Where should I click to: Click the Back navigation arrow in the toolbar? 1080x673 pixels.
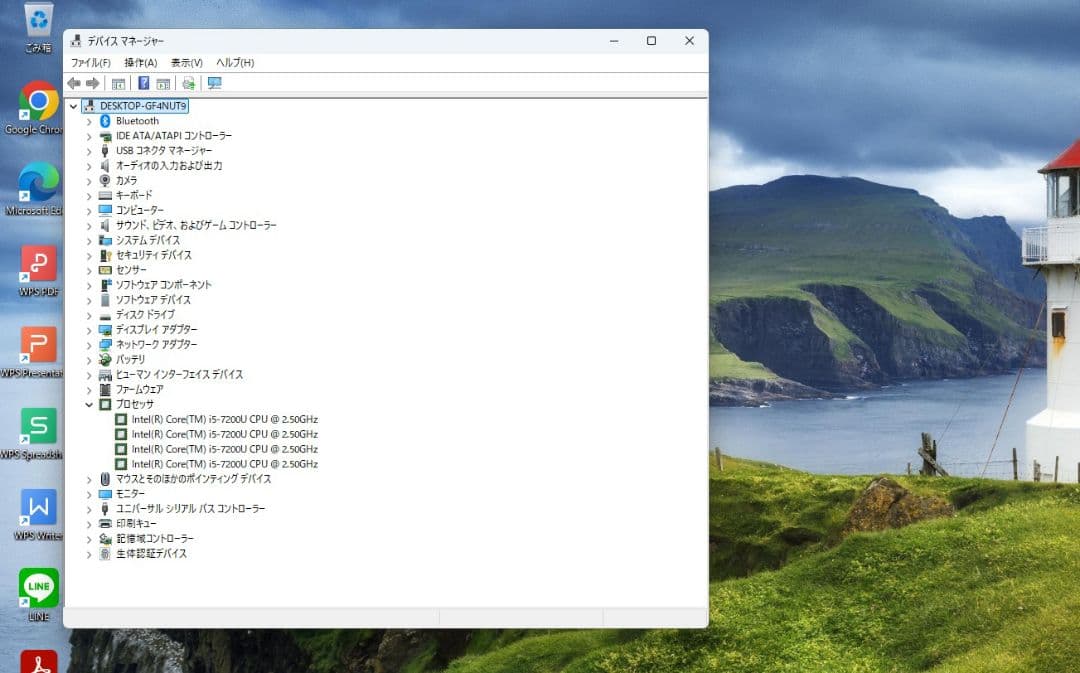[x=75, y=83]
